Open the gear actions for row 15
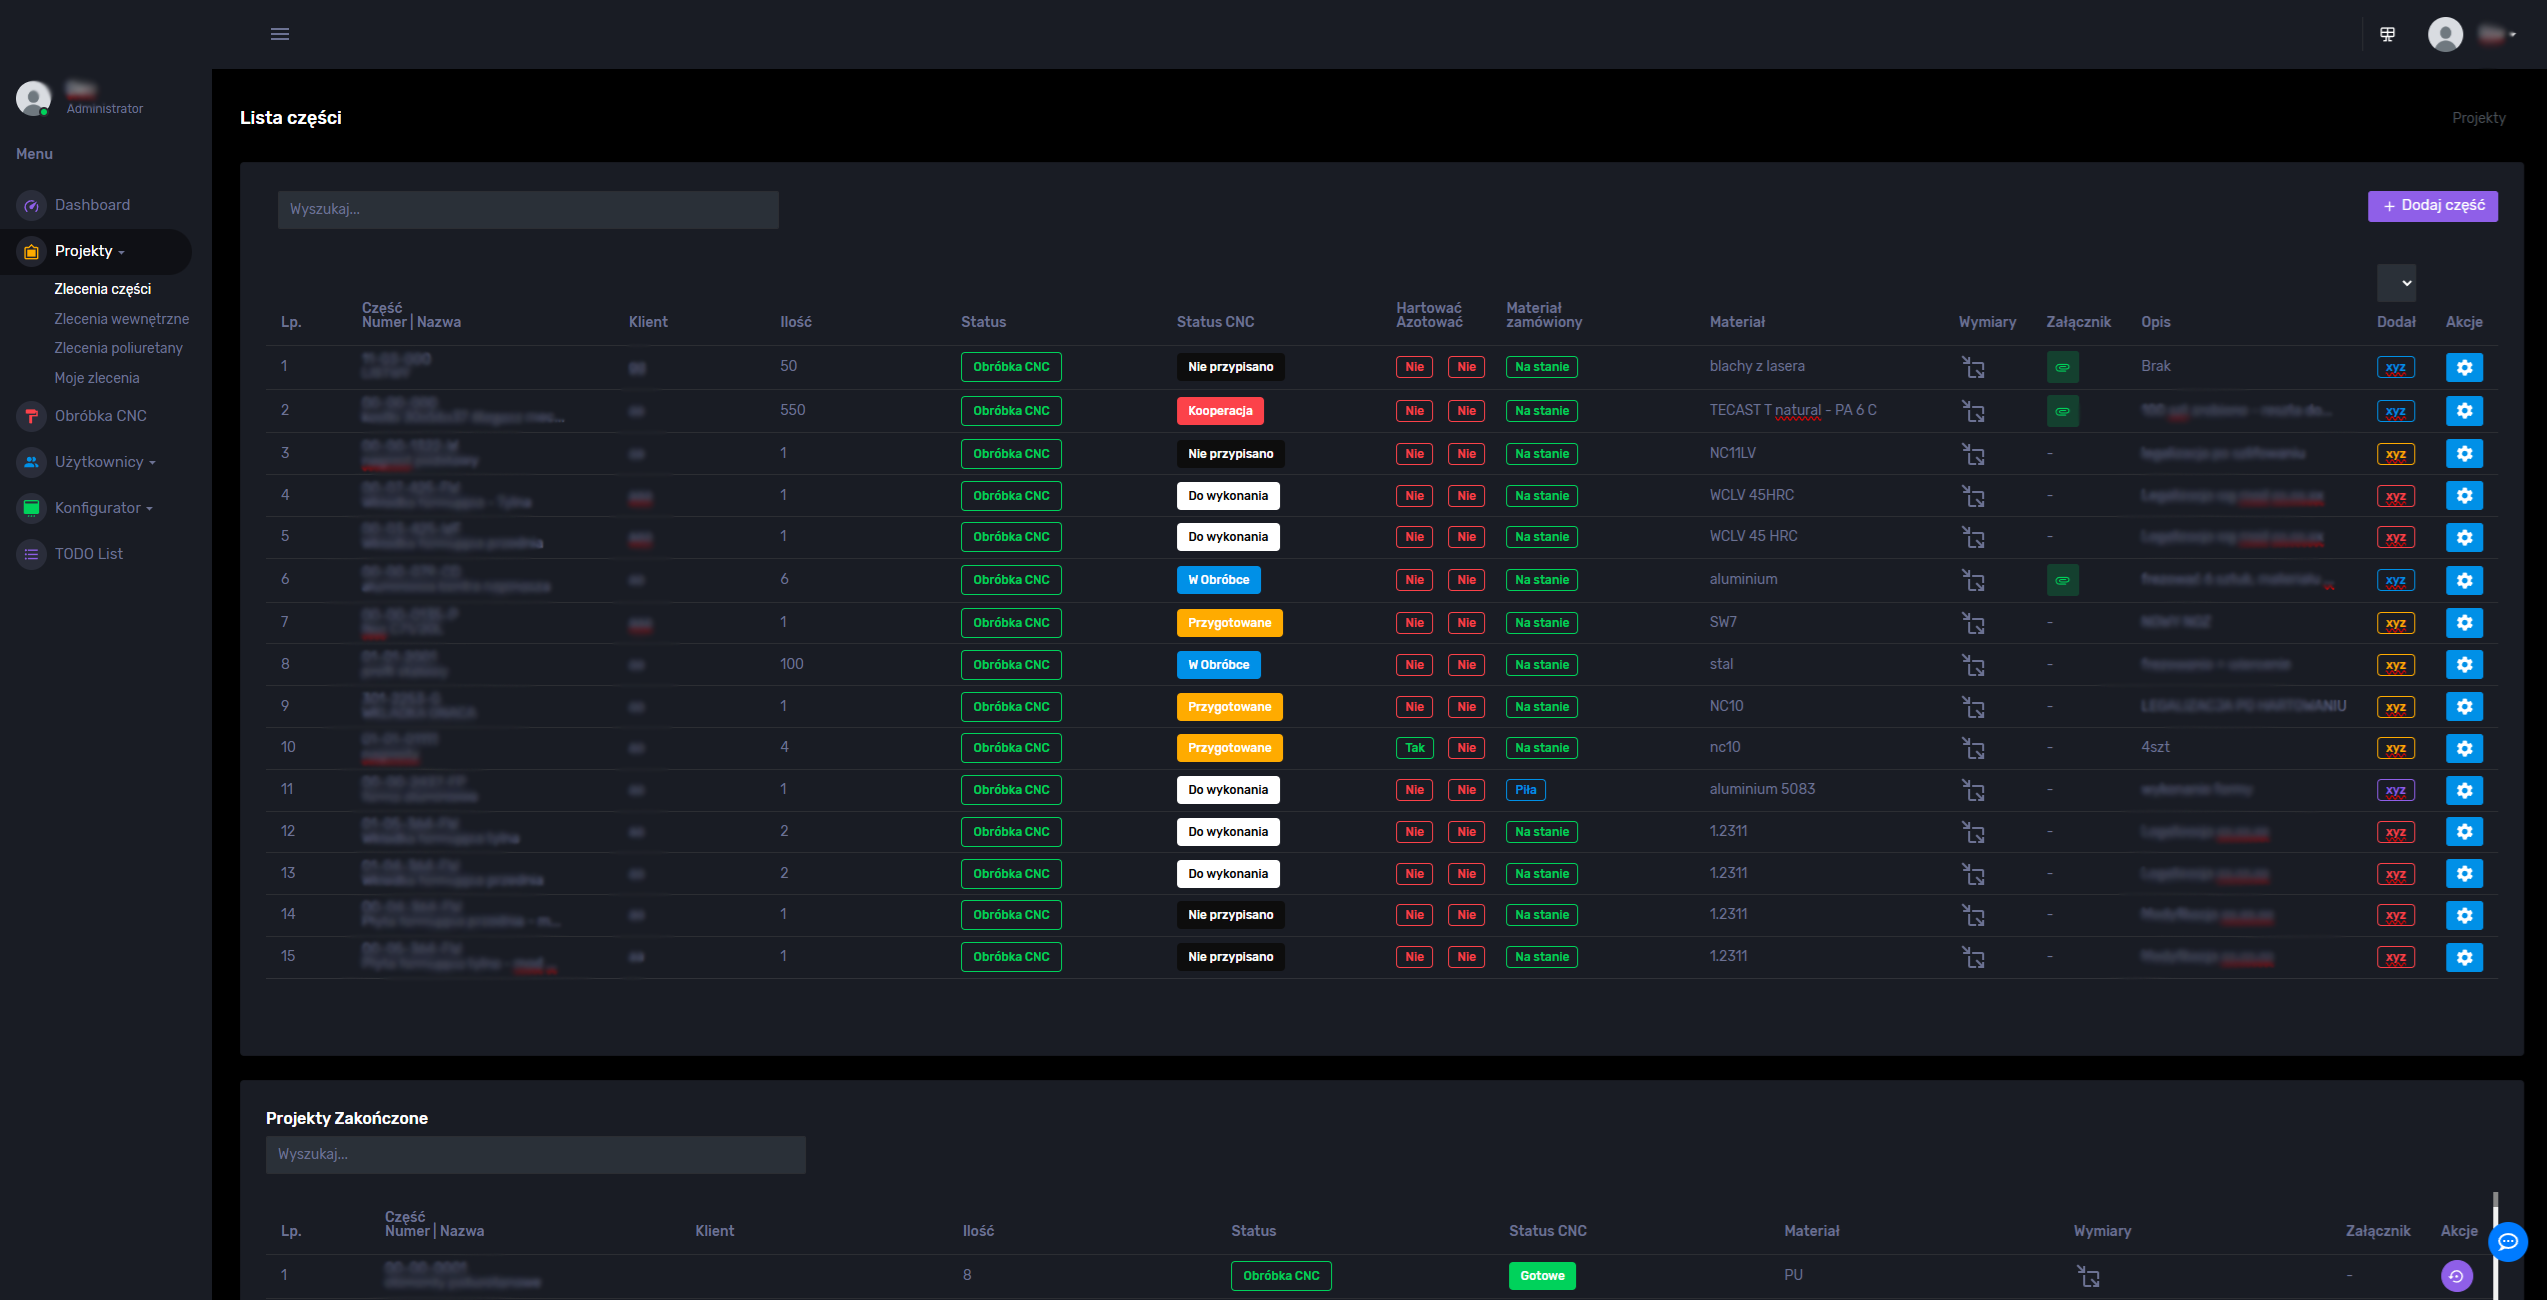 click(x=2464, y=957)
